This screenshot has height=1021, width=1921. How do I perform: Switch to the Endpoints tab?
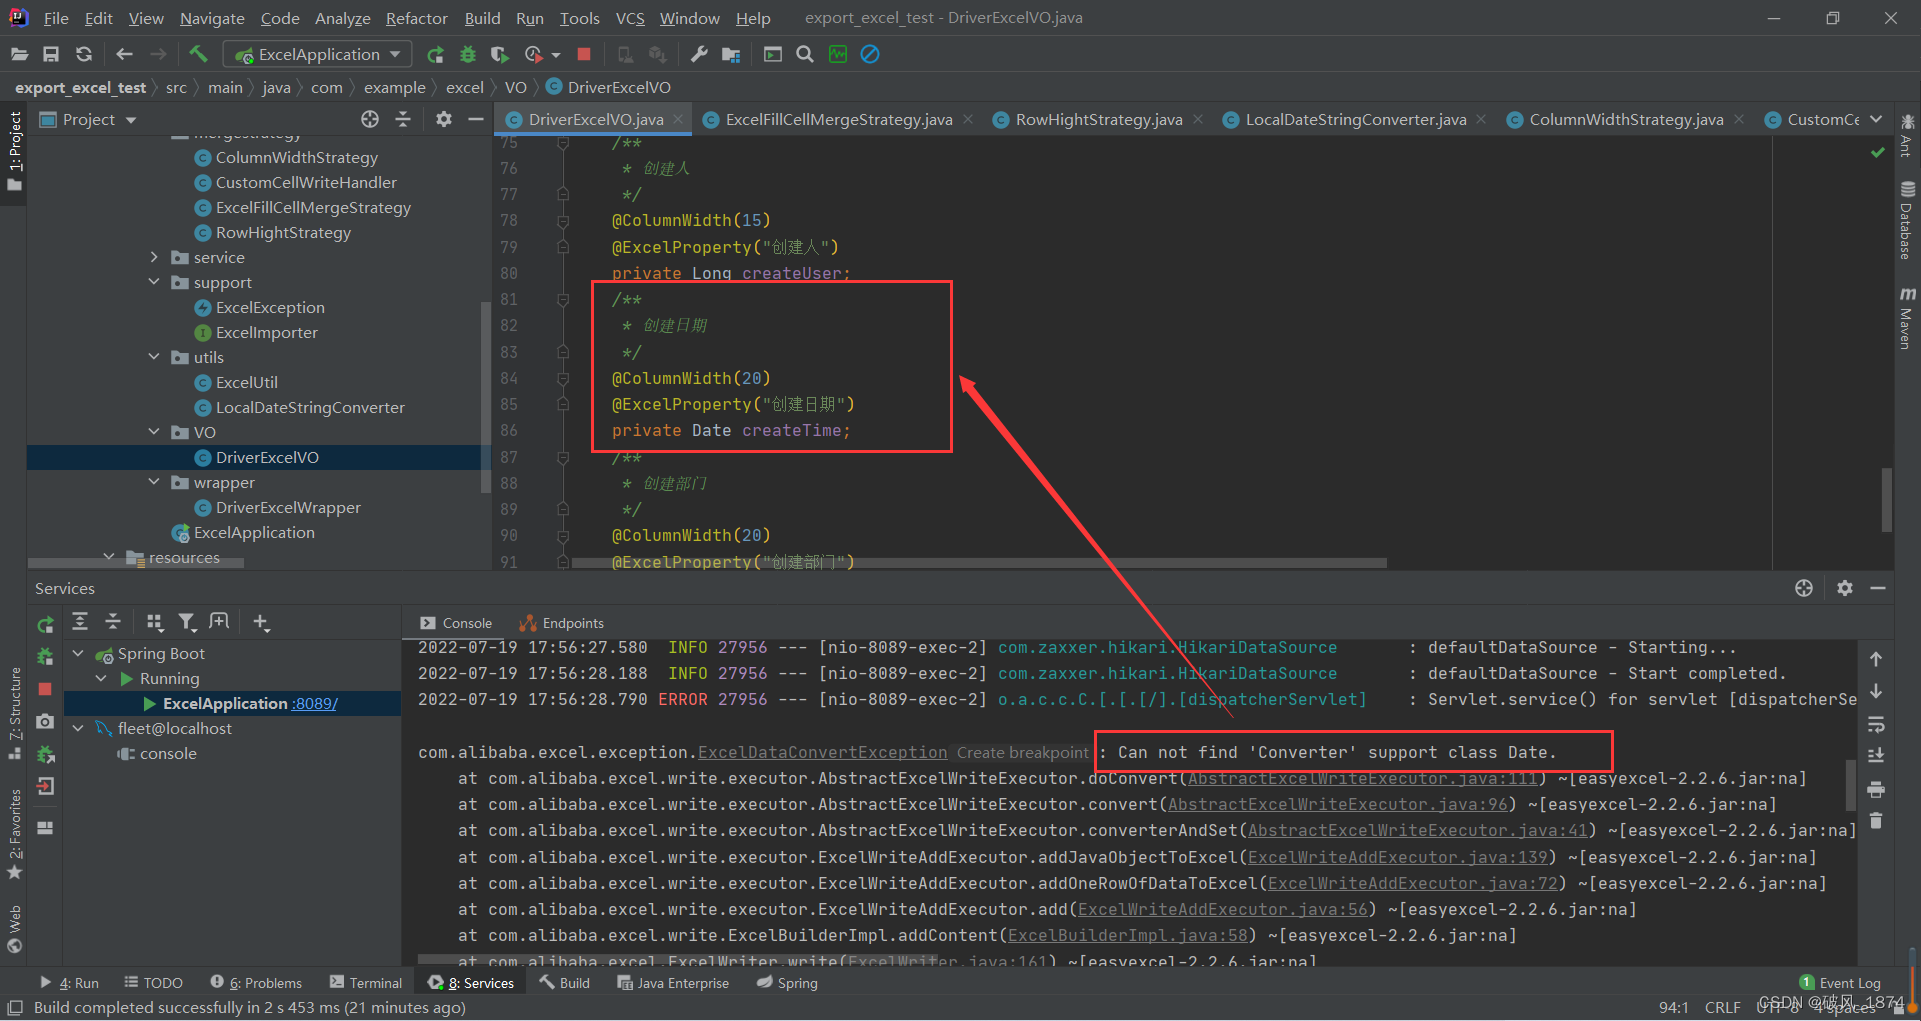pos(571,623)
